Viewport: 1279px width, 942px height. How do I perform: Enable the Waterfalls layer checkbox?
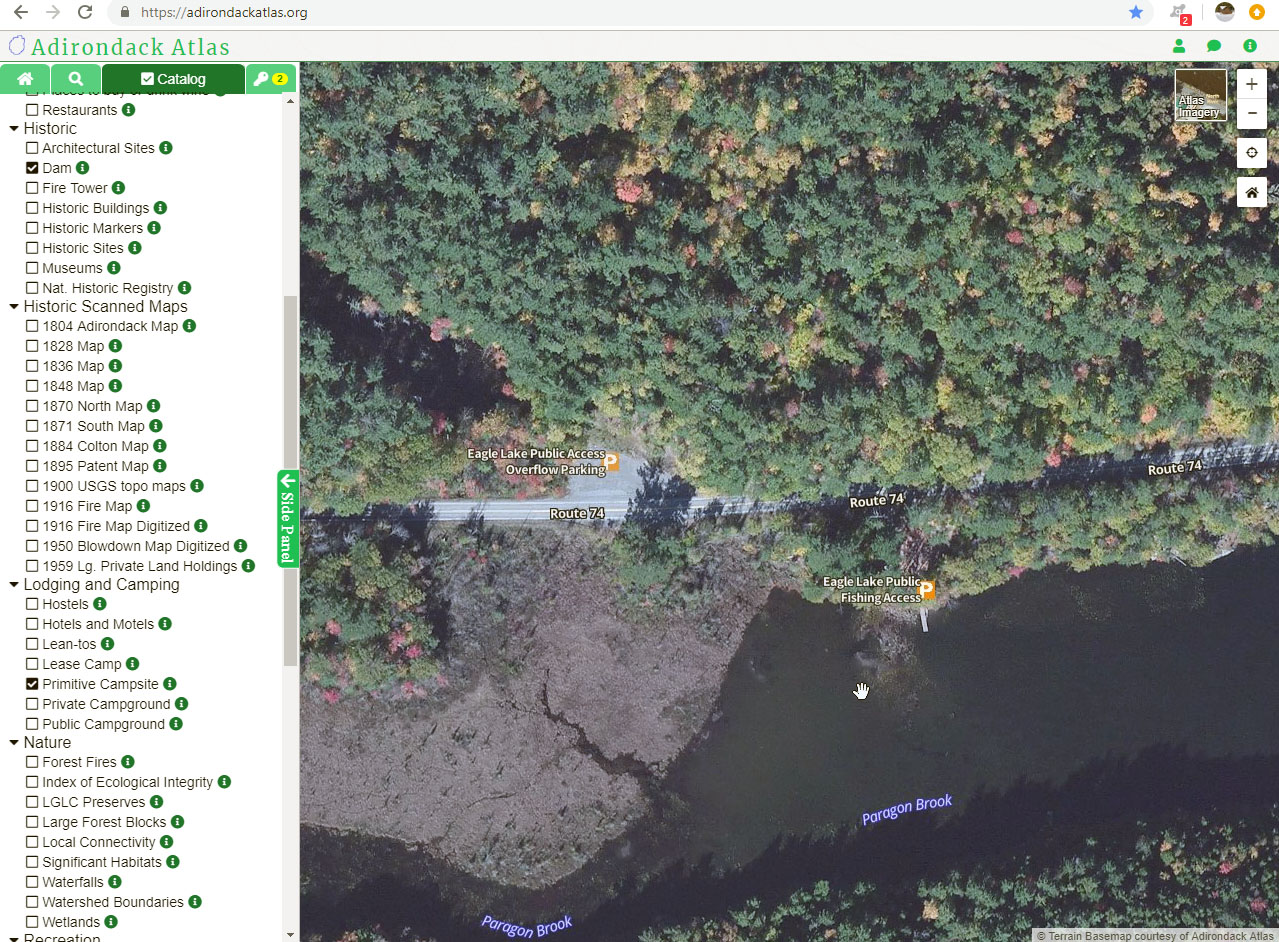[x=32, y=882]
